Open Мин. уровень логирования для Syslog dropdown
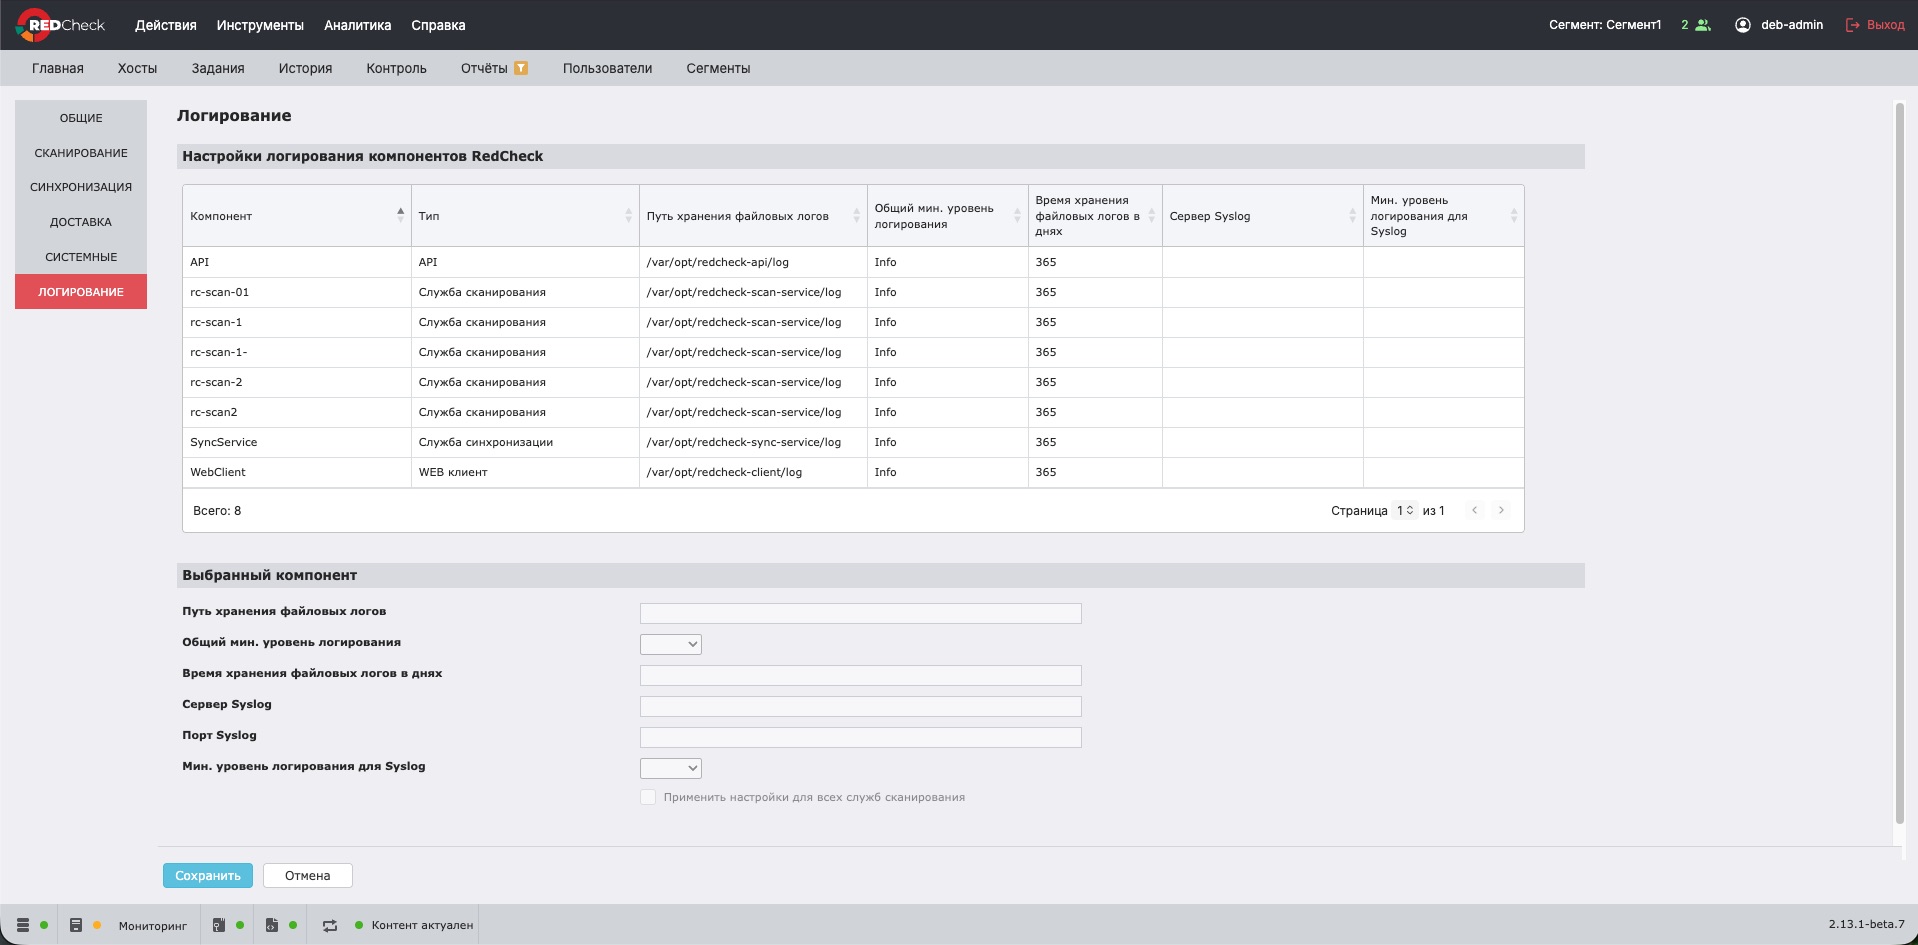The height and width of the screenshot is (945, 1918). click(x=671, y=768)
